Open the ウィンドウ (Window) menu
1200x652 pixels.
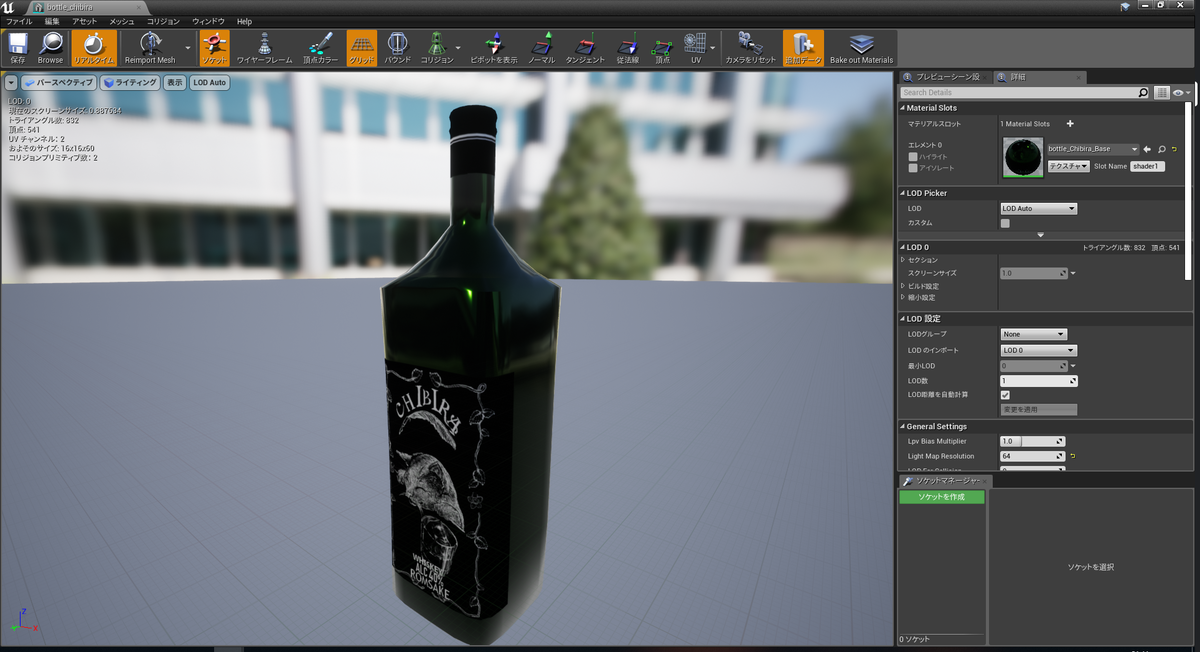(x=208, y=21)
